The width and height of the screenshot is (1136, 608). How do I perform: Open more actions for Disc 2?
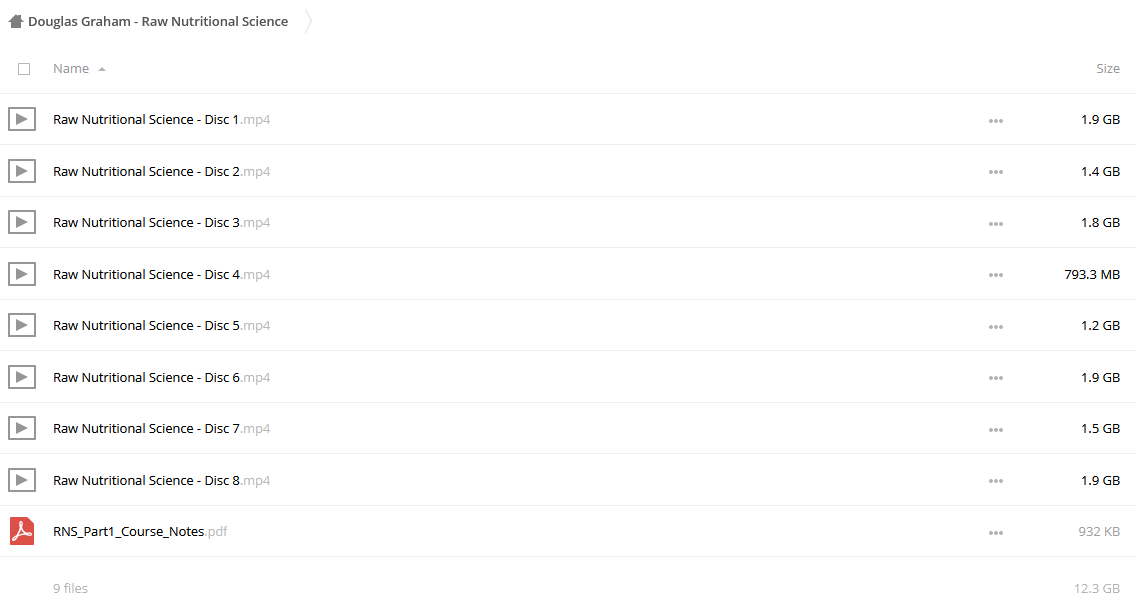pos(995,172)
